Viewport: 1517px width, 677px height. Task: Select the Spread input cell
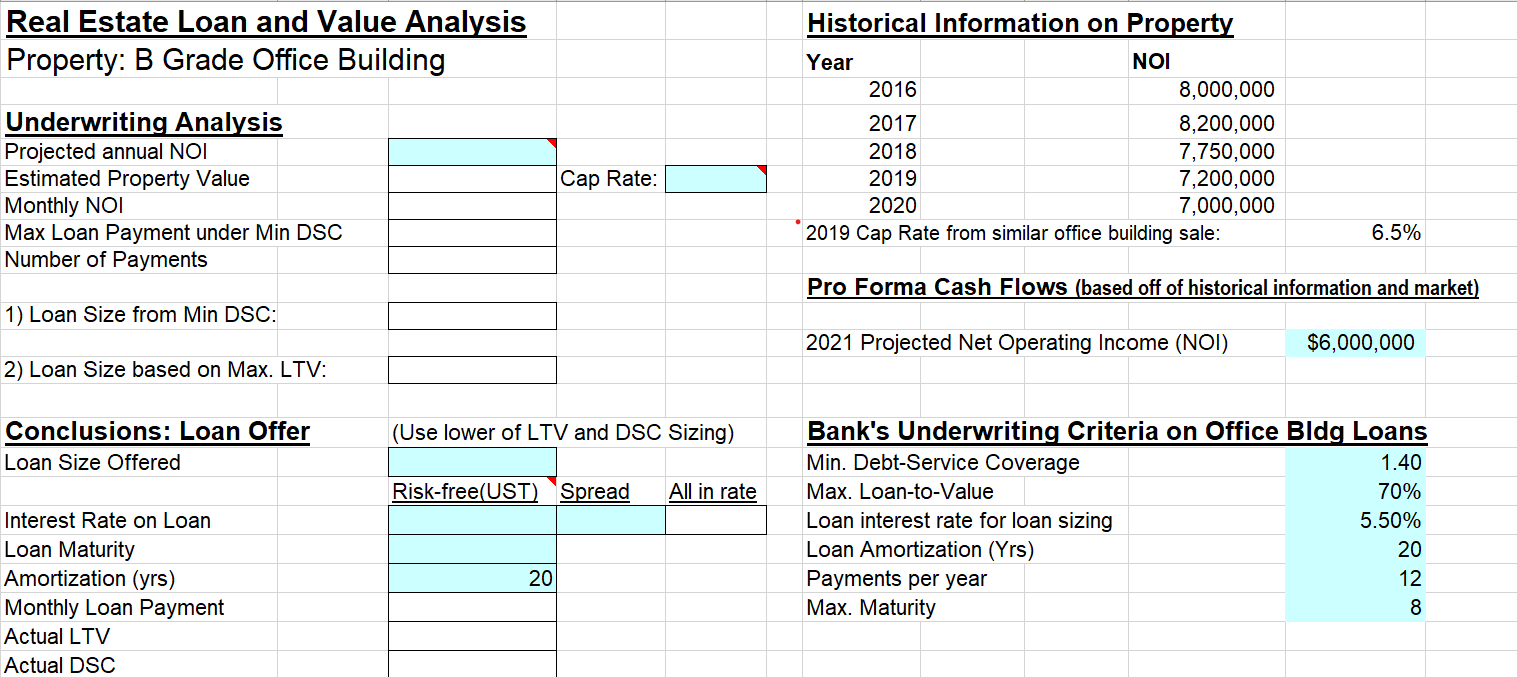pyautogui.click(x=609, y=520)
